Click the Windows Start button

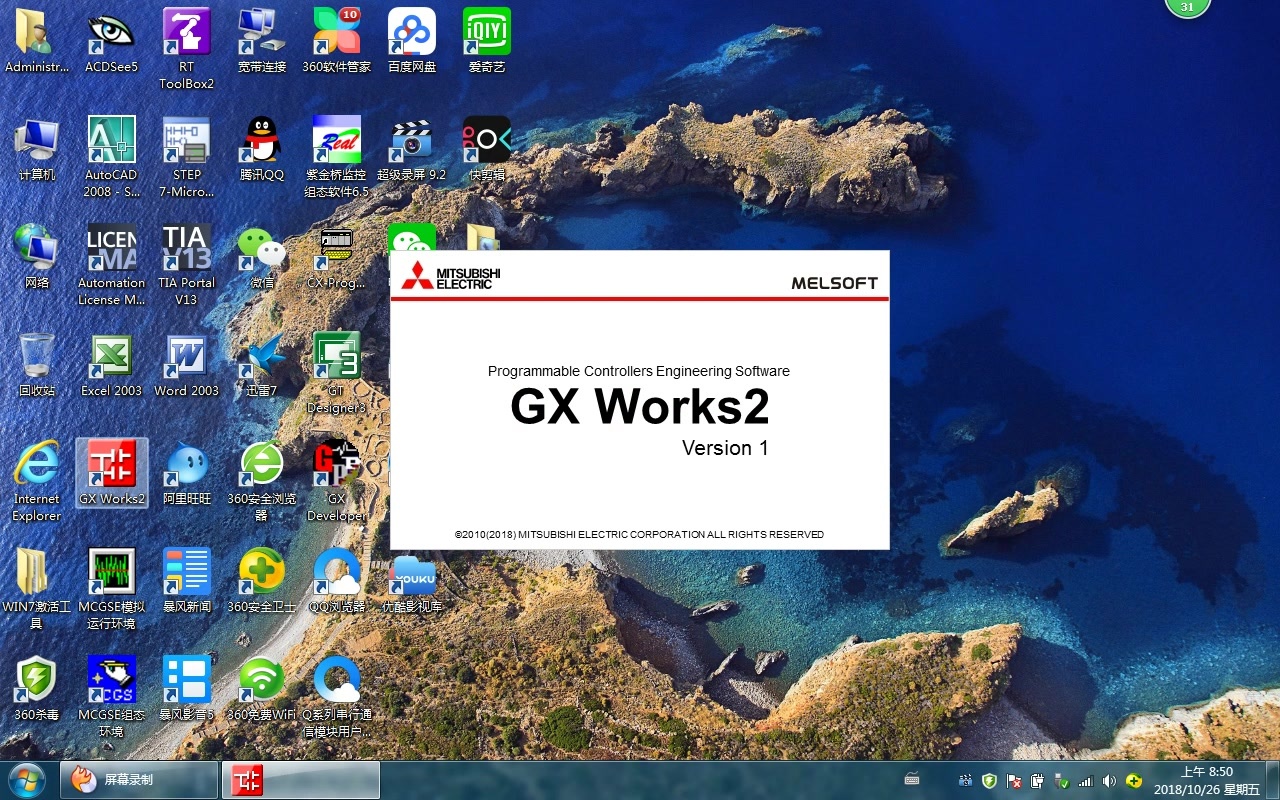(27, 780)
